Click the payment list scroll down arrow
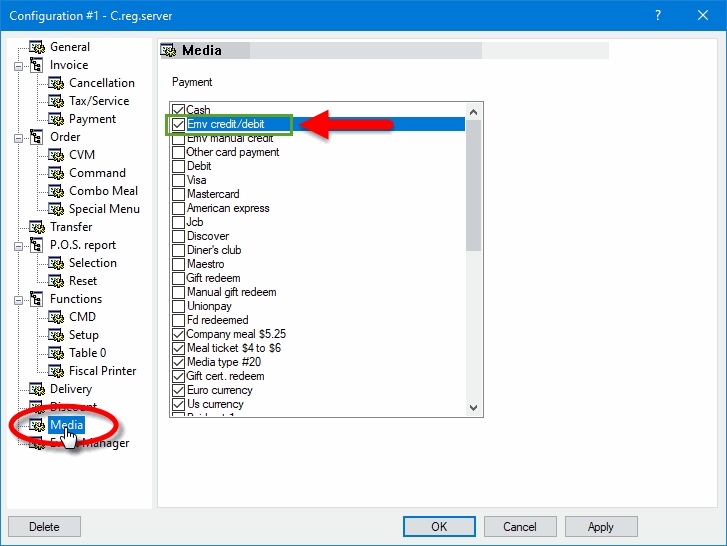Viewport: 727px width, 546px height. (x=474, y=407)
